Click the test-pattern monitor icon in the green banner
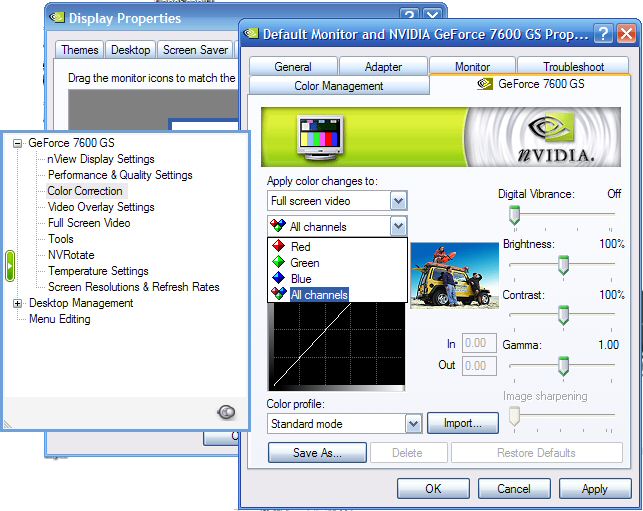Viewport: 643px width, 511px height. [321, 138]
